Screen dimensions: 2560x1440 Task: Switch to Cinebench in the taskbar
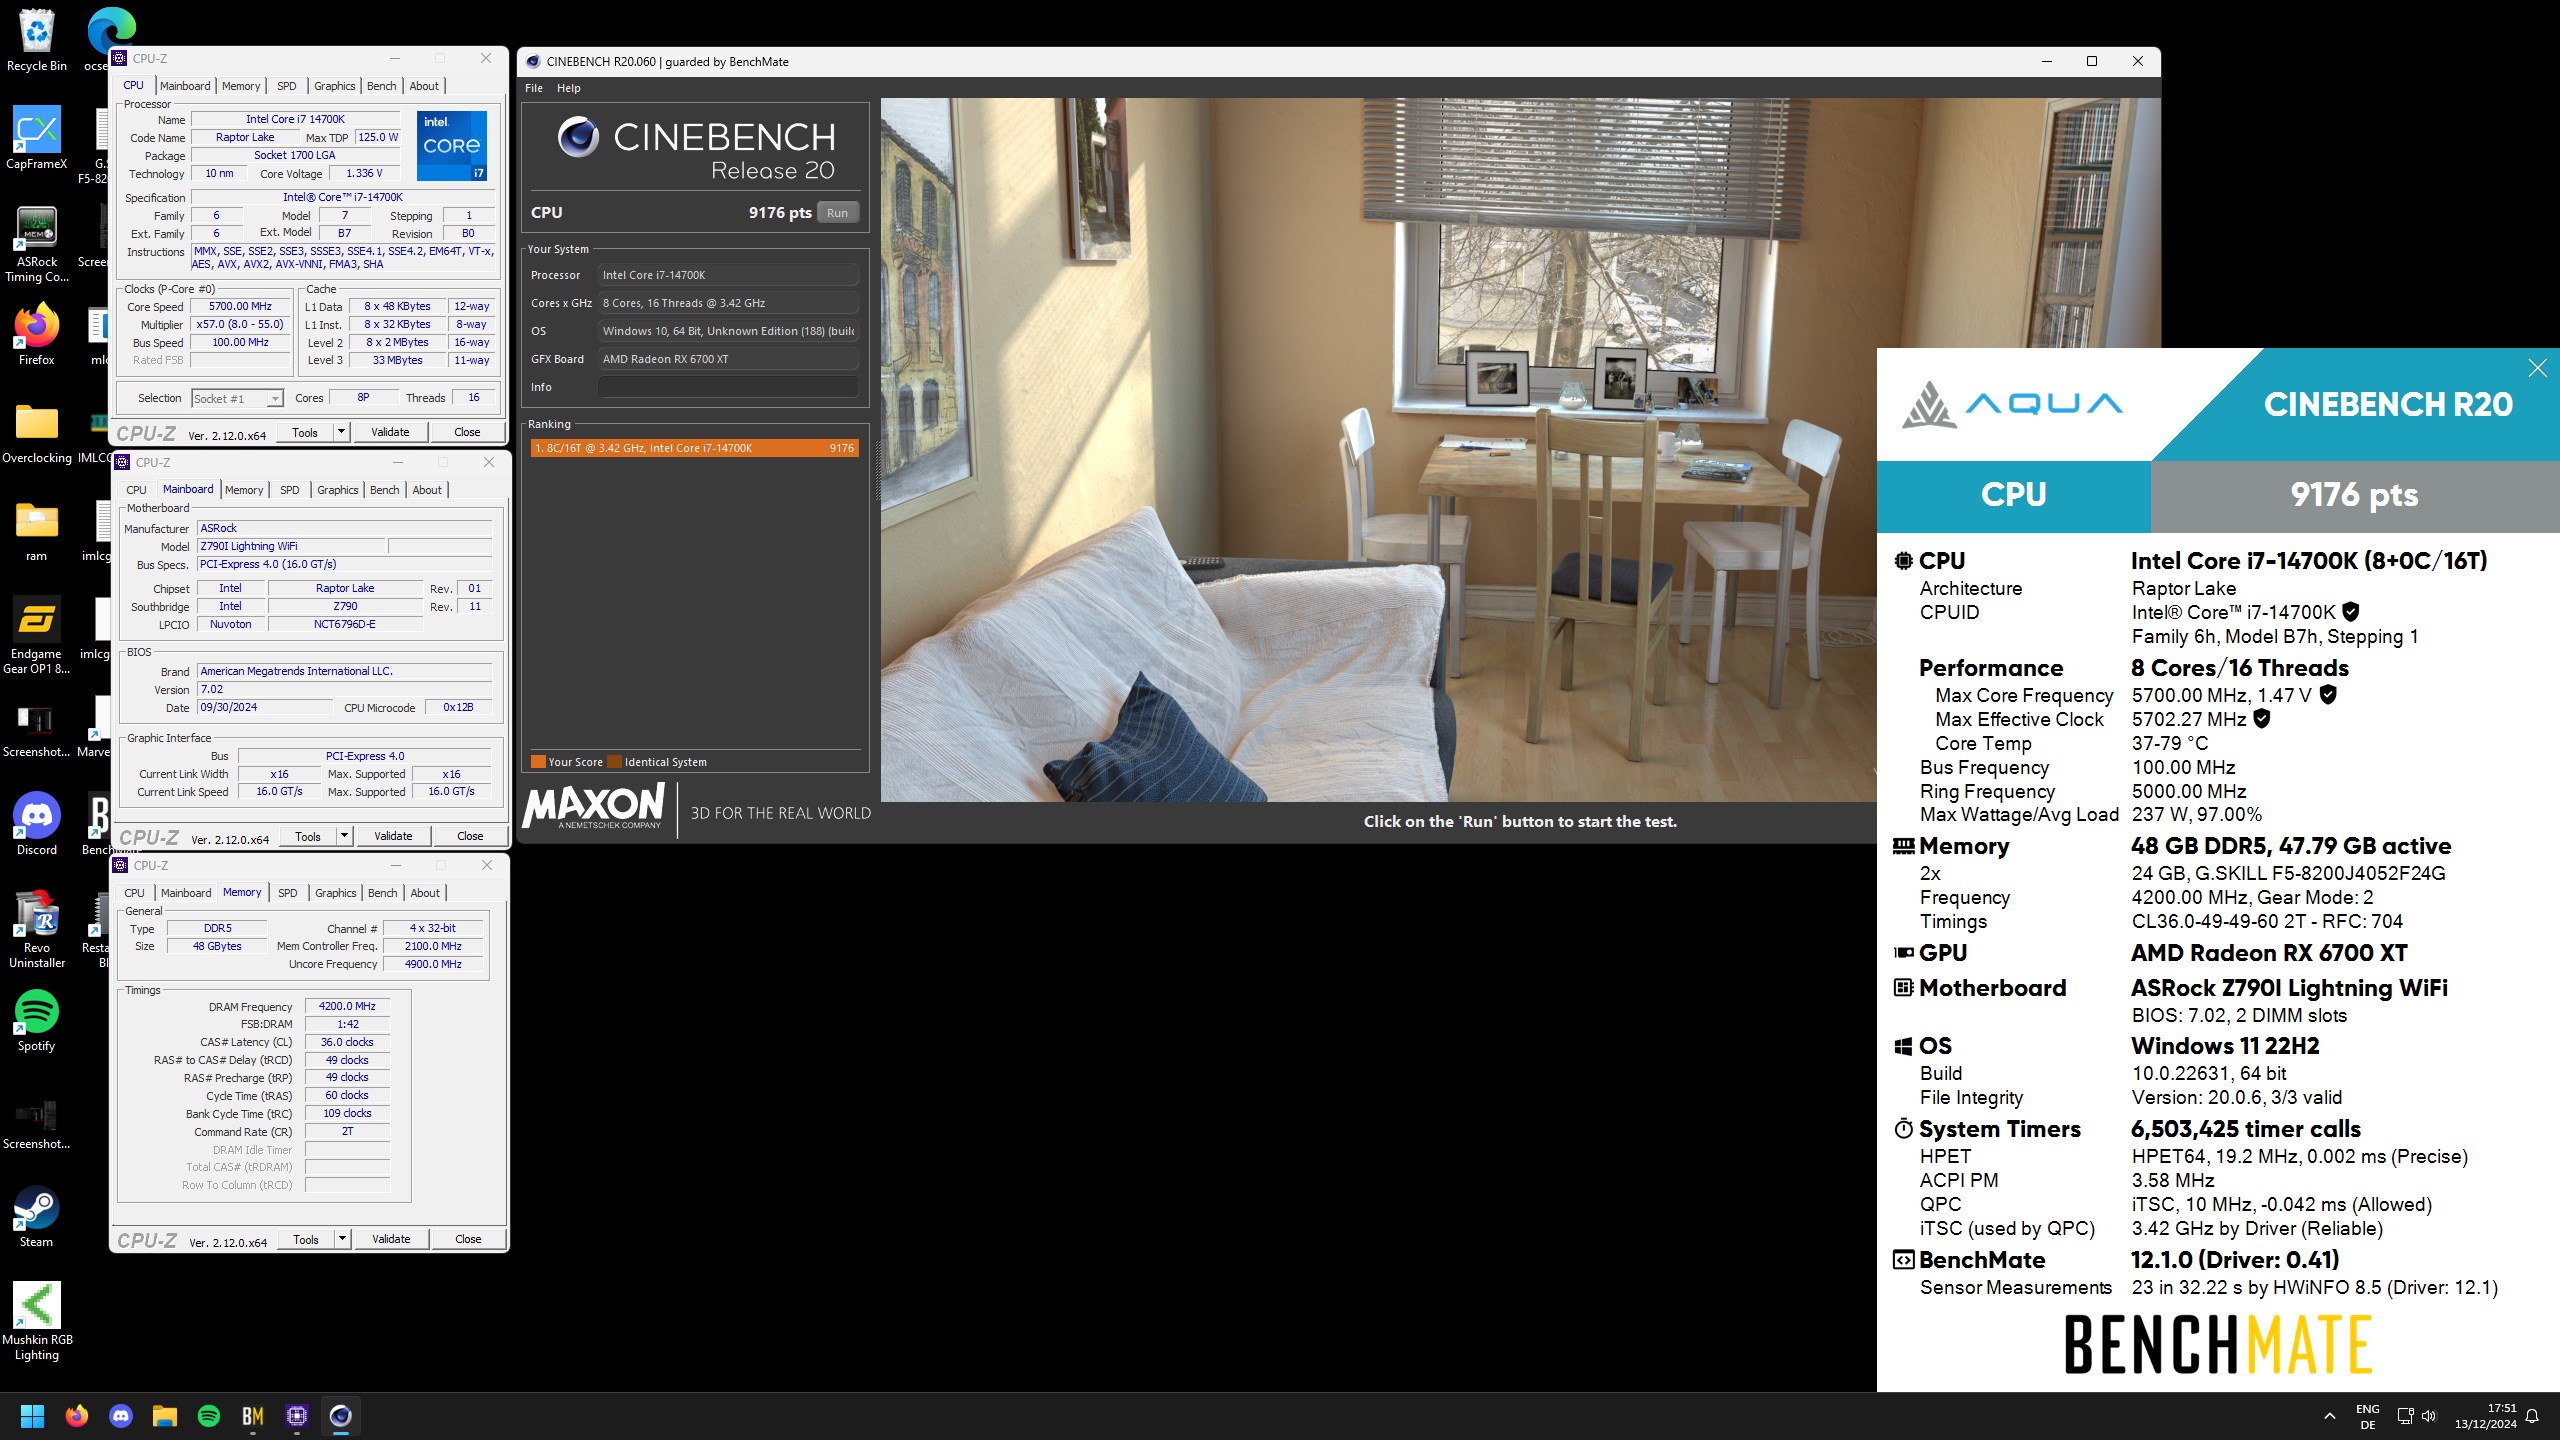[x=341, y=1416]
